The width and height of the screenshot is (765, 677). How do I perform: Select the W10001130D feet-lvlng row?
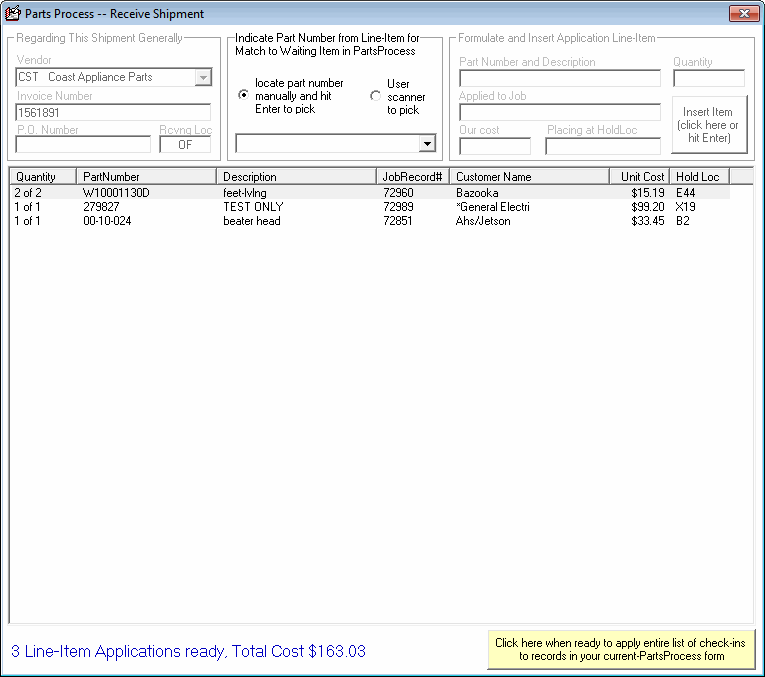click(116, 192)
